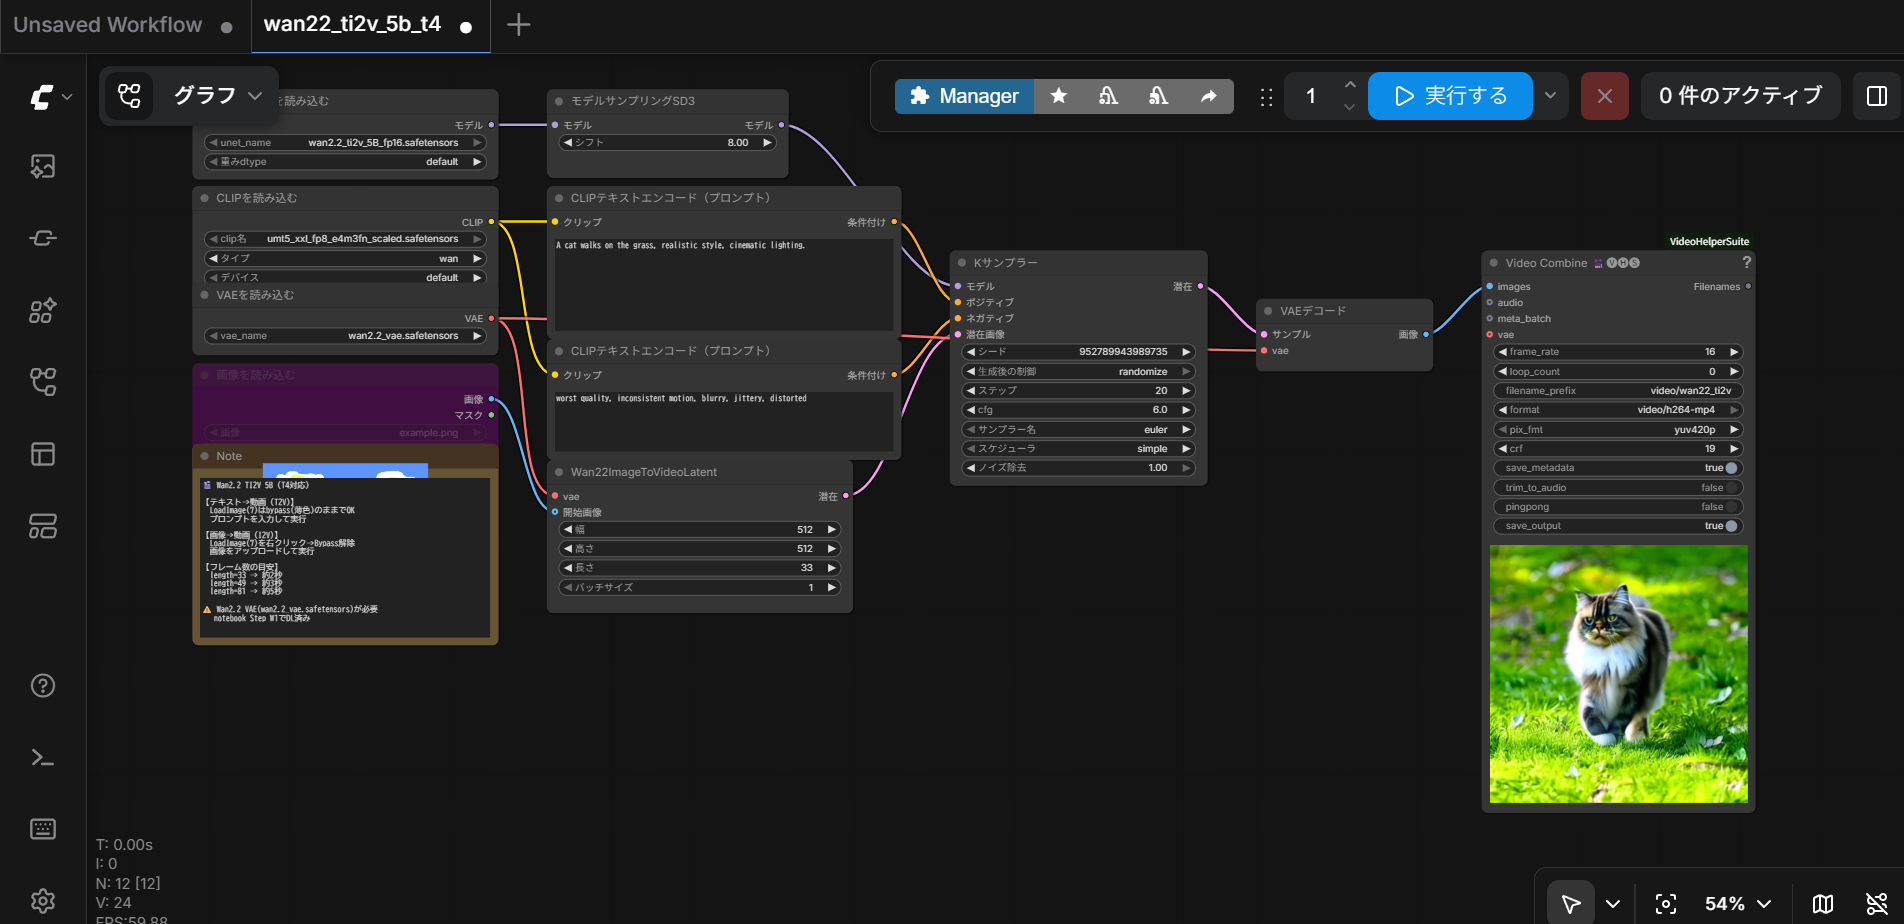The width and height of the screenshot is (1904, 924).
Task: Open the Manager button
Action: (964, 96)
